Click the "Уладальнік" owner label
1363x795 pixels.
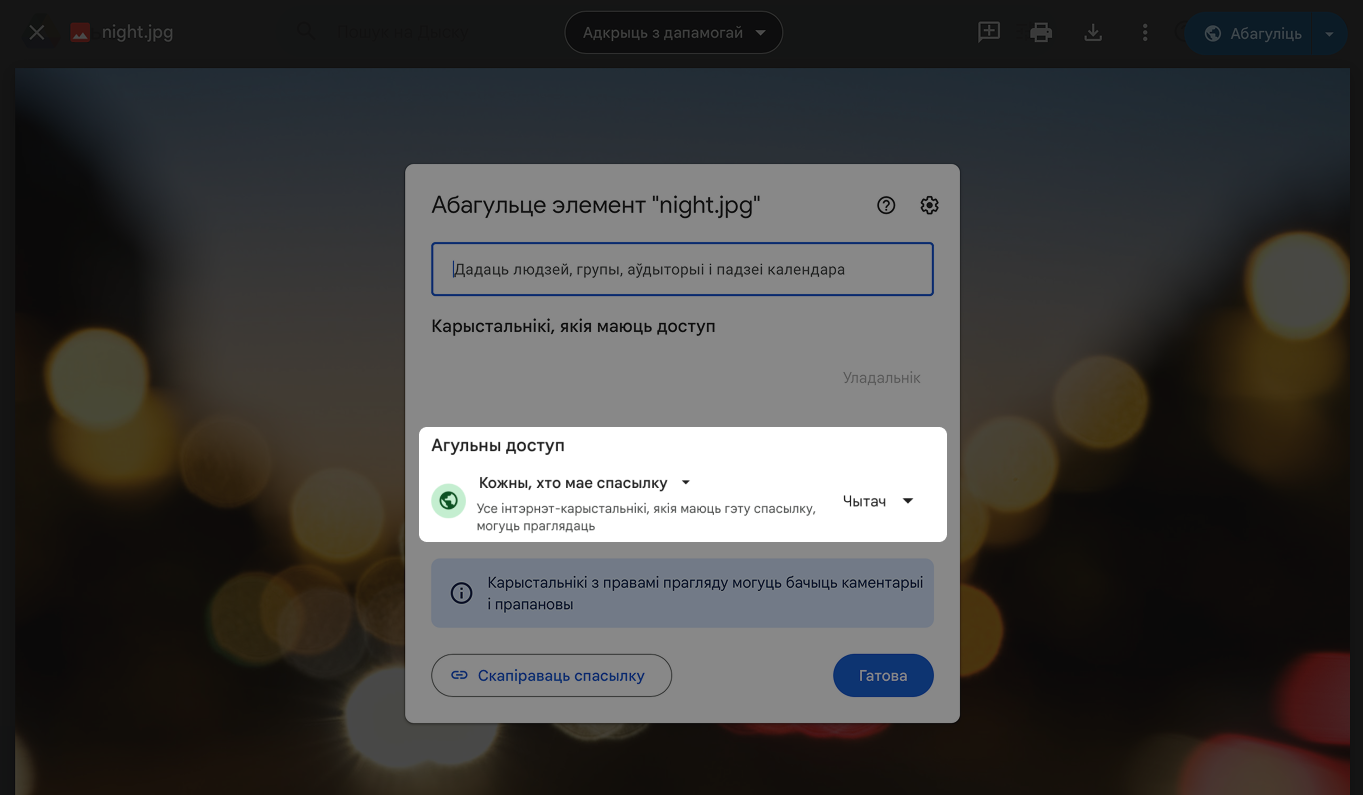tap(881, 378)
